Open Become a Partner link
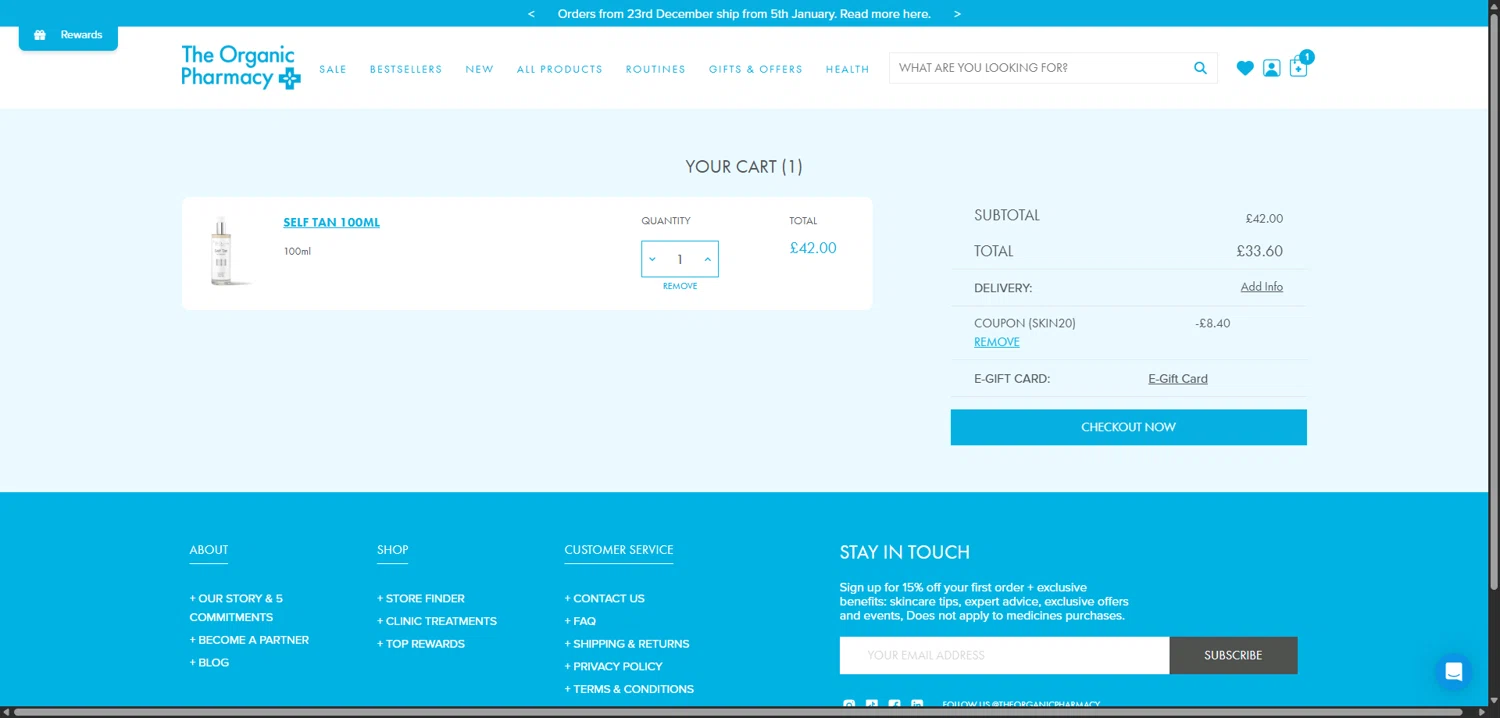 (x=249, y=640)
